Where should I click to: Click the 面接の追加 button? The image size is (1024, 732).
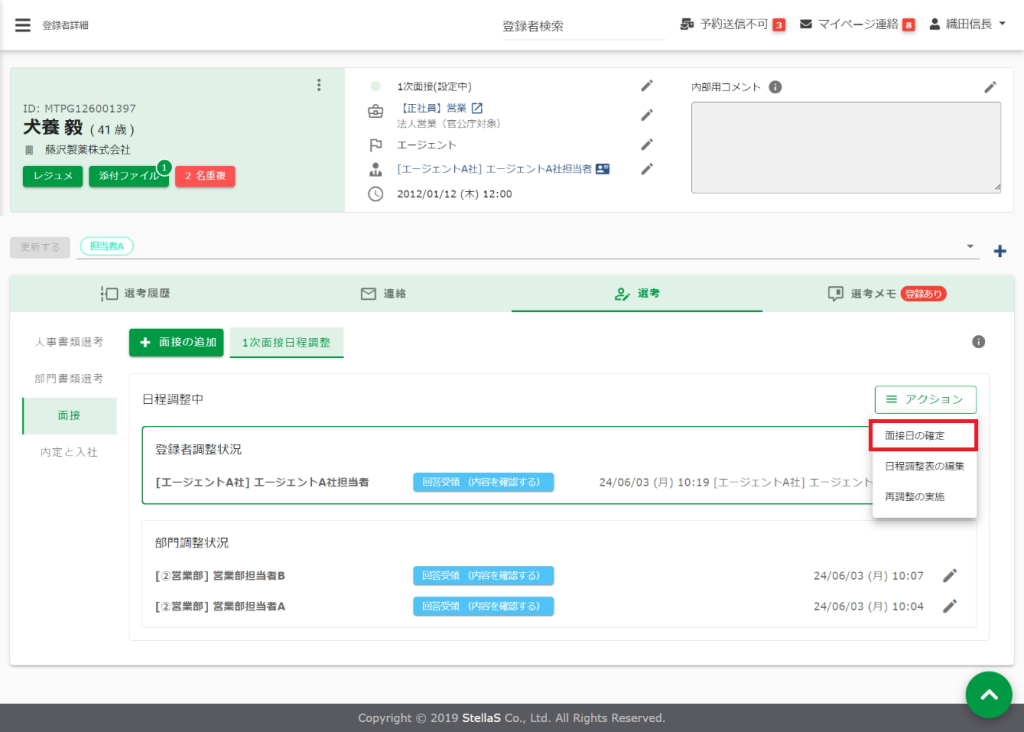[176, 342]
